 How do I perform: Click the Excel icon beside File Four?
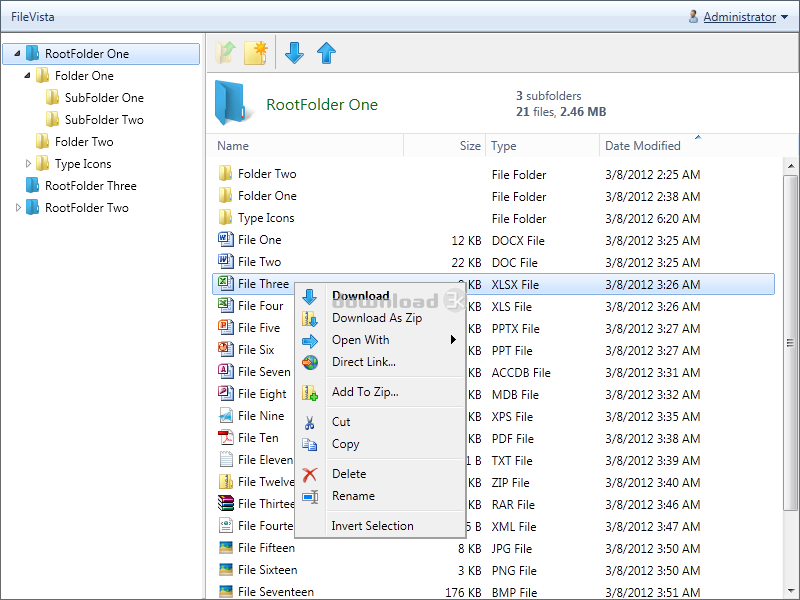226,305
